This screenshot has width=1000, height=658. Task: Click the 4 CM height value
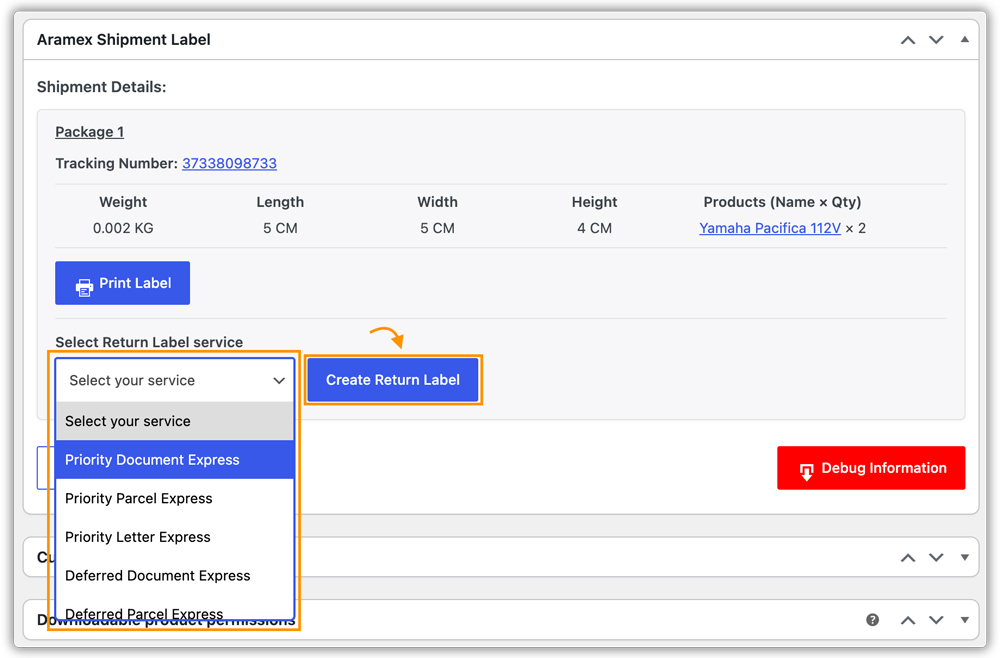(594, 228)
